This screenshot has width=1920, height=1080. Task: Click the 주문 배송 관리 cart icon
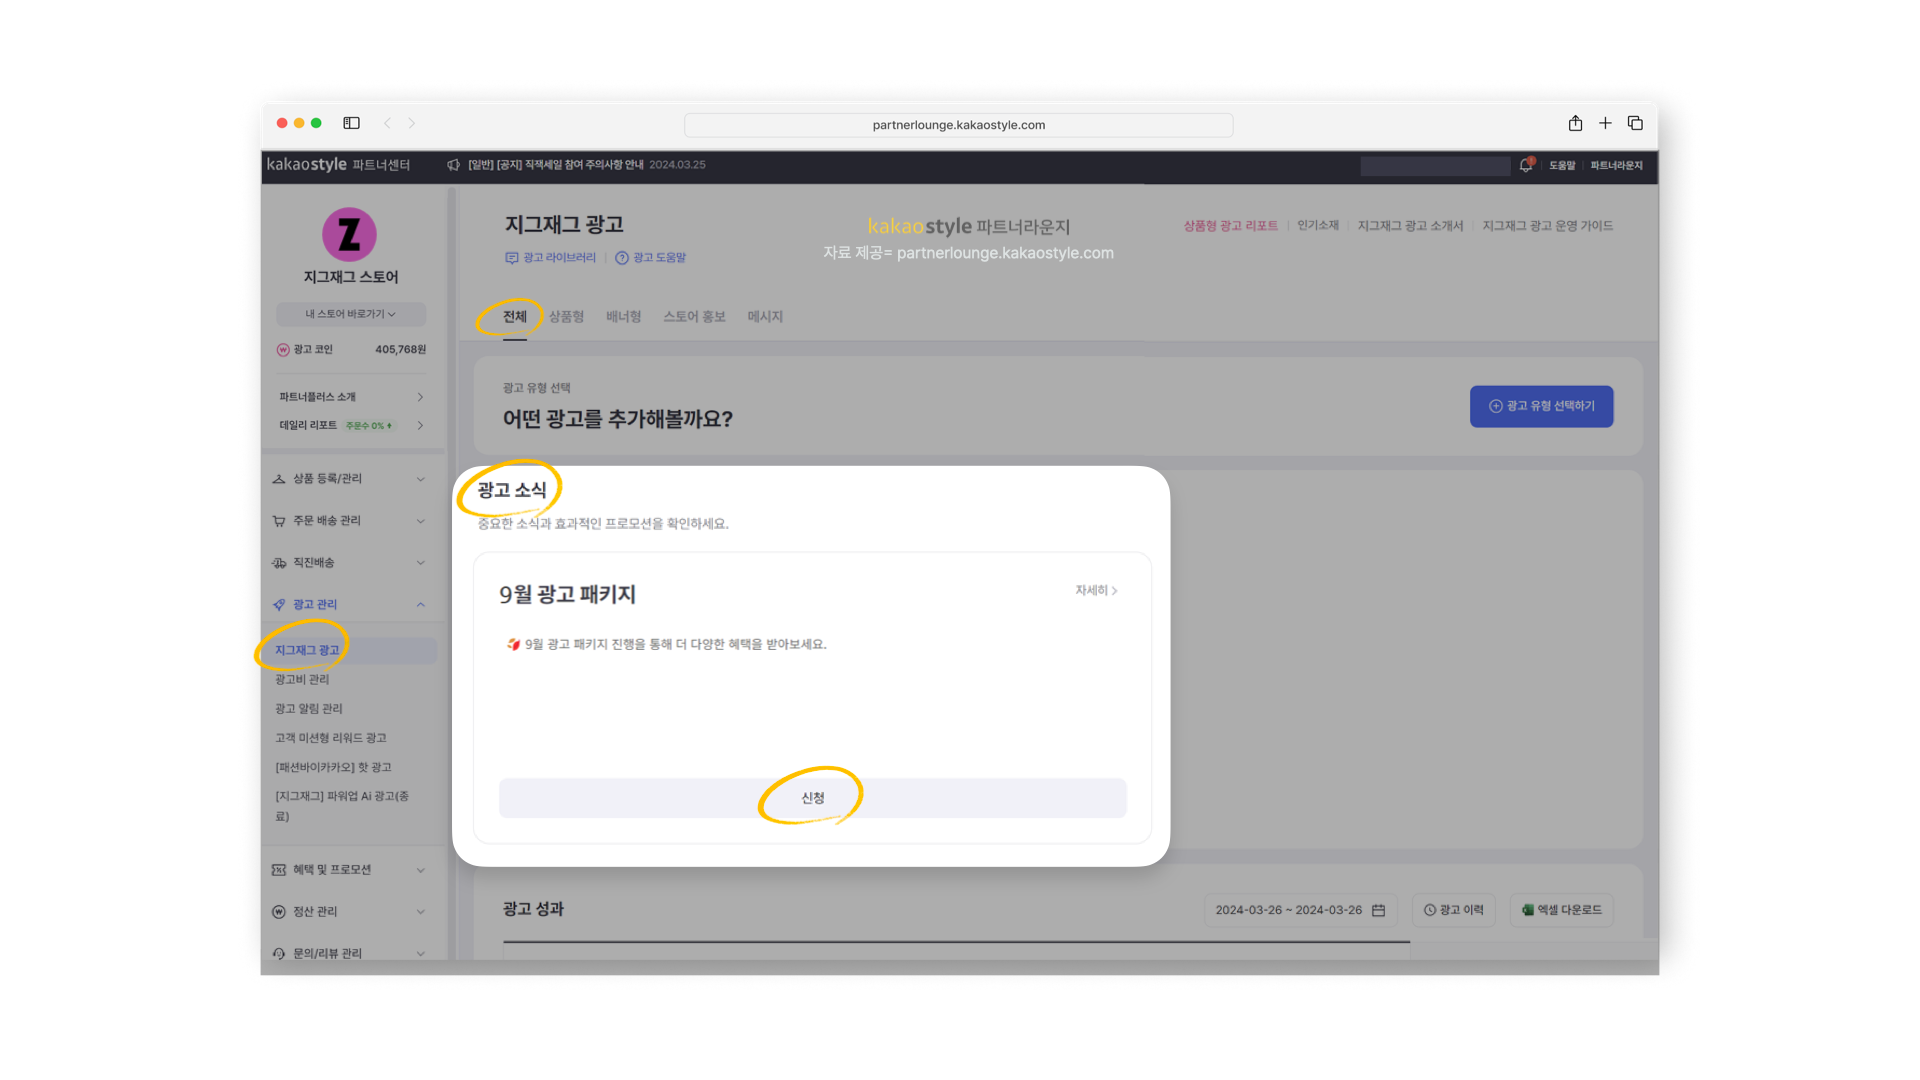coord(279,521)
